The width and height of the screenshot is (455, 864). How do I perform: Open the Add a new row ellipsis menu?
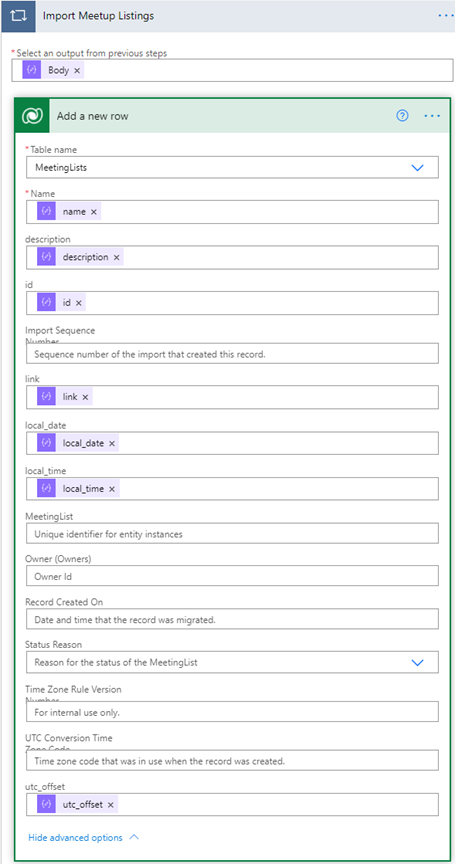click(x=432, y=116)
